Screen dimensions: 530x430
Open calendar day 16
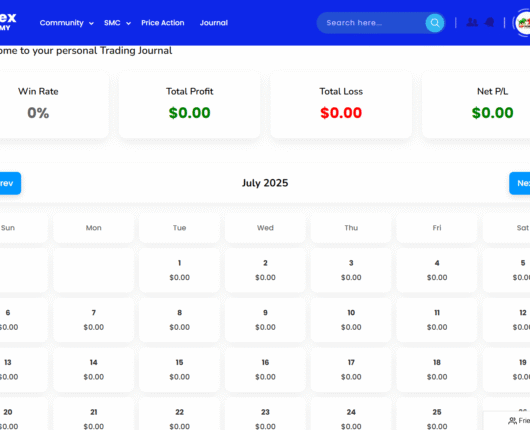coord(265,369)
